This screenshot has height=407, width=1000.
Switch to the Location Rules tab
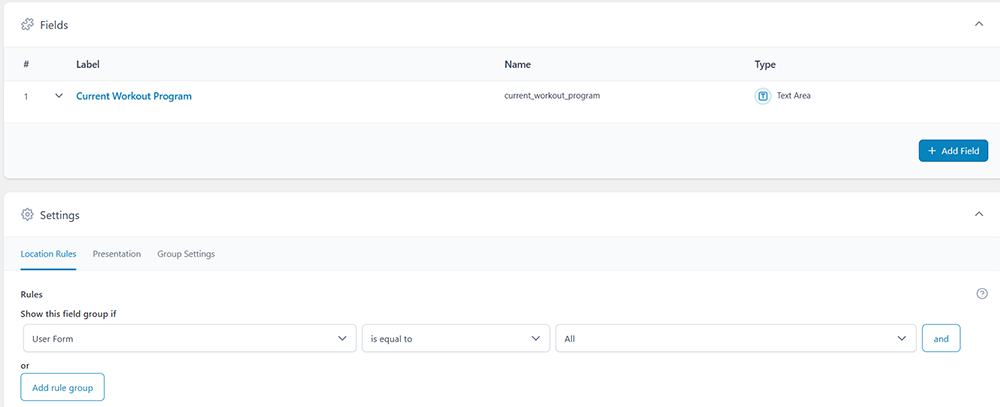point(48,254)
